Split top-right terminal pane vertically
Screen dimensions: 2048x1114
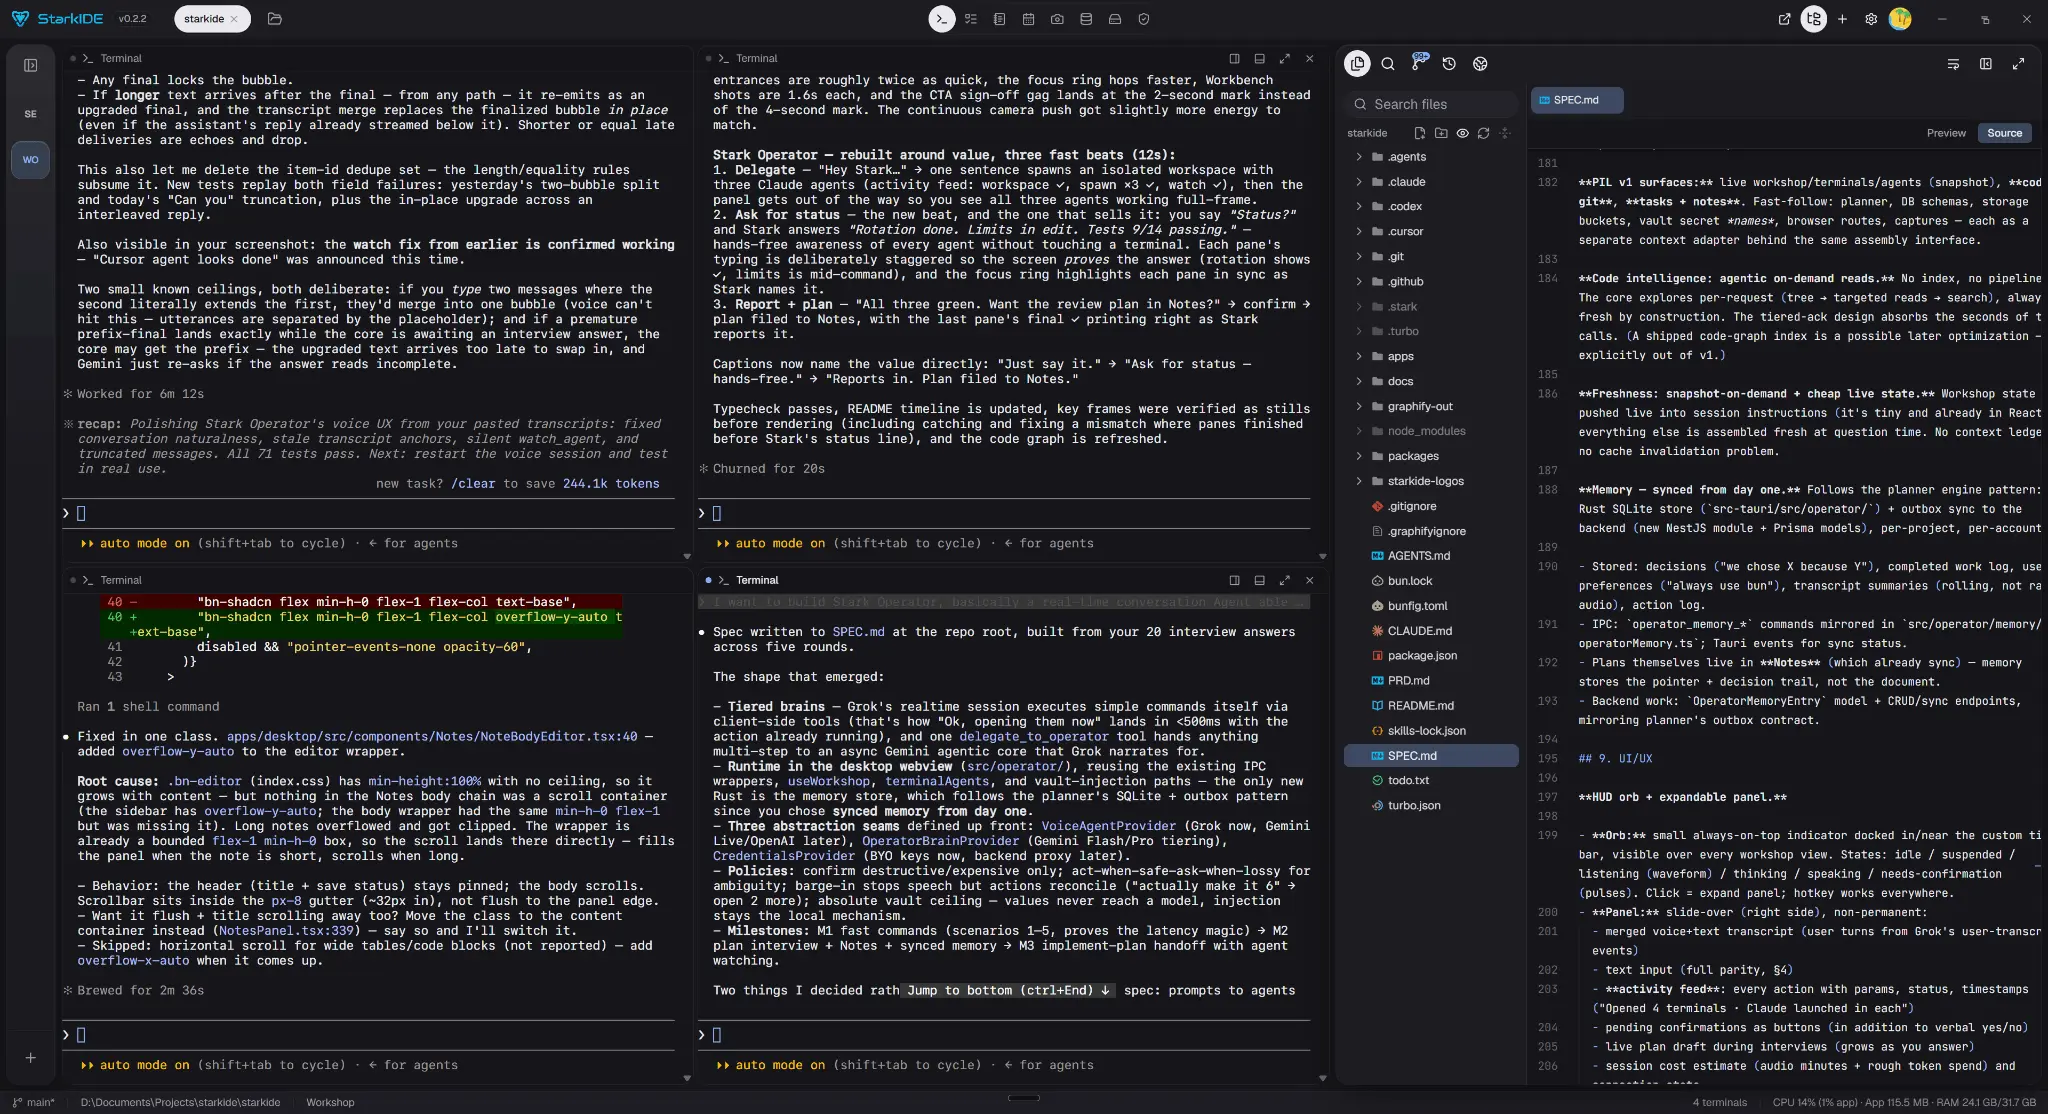tap(1234, 59)
